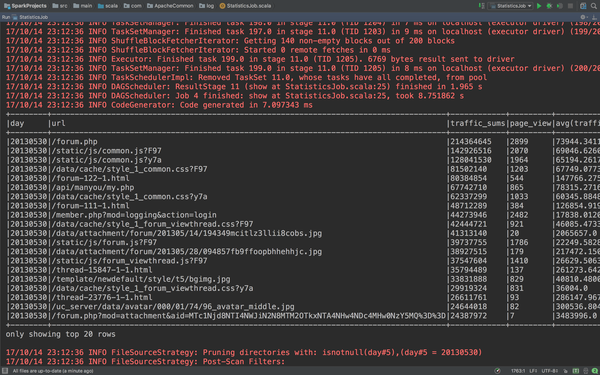Viewport: 600px width, 375px height.
Task: Click the /forum.php url cell
Action: click(74, 142)
